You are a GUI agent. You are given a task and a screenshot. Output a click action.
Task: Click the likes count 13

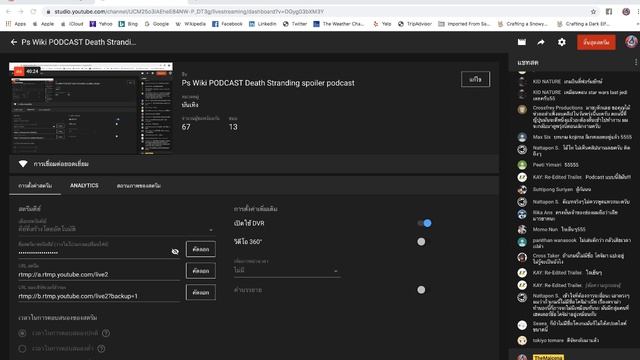click(233, 127)
